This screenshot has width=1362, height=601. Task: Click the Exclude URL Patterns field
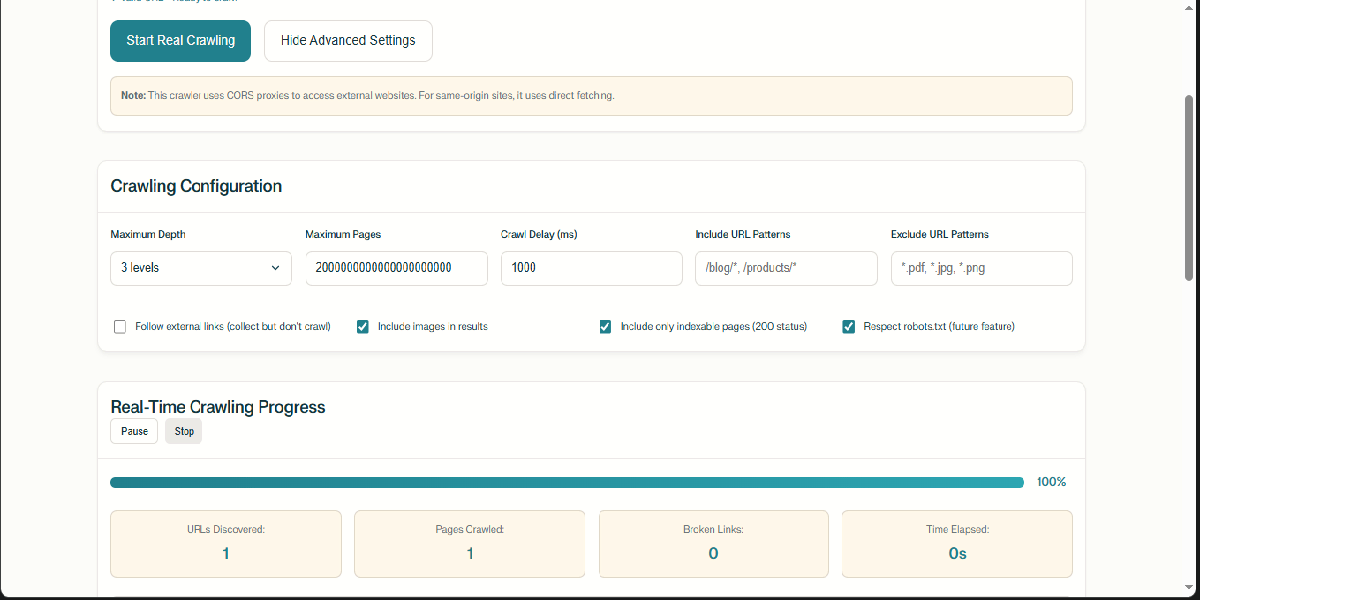click(981, 268)
